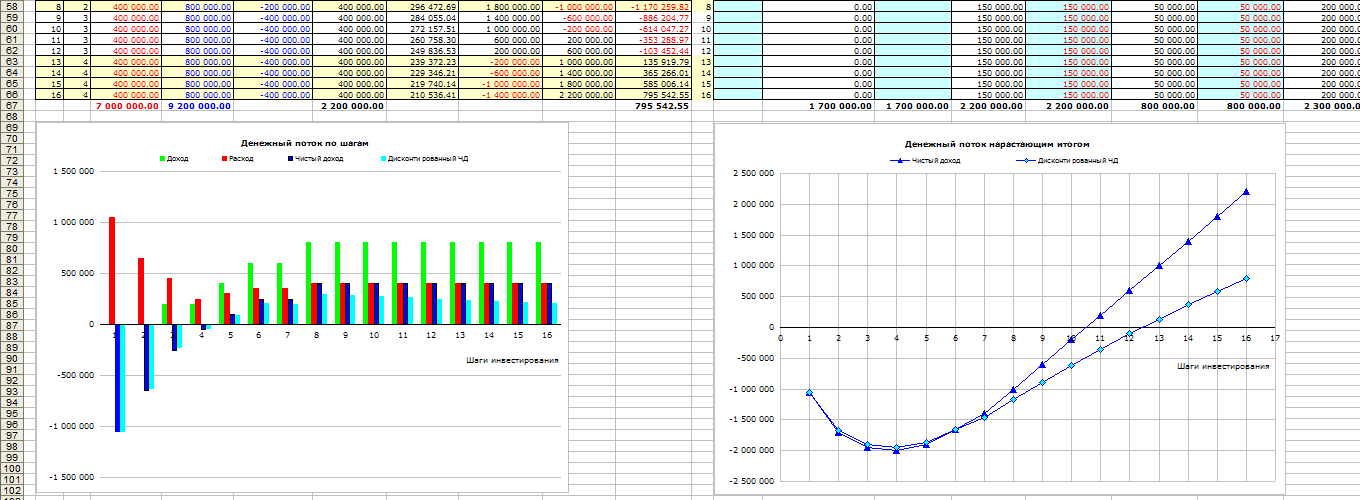
Task: Click cell with value 249 836.53
Action: point(421,51)
